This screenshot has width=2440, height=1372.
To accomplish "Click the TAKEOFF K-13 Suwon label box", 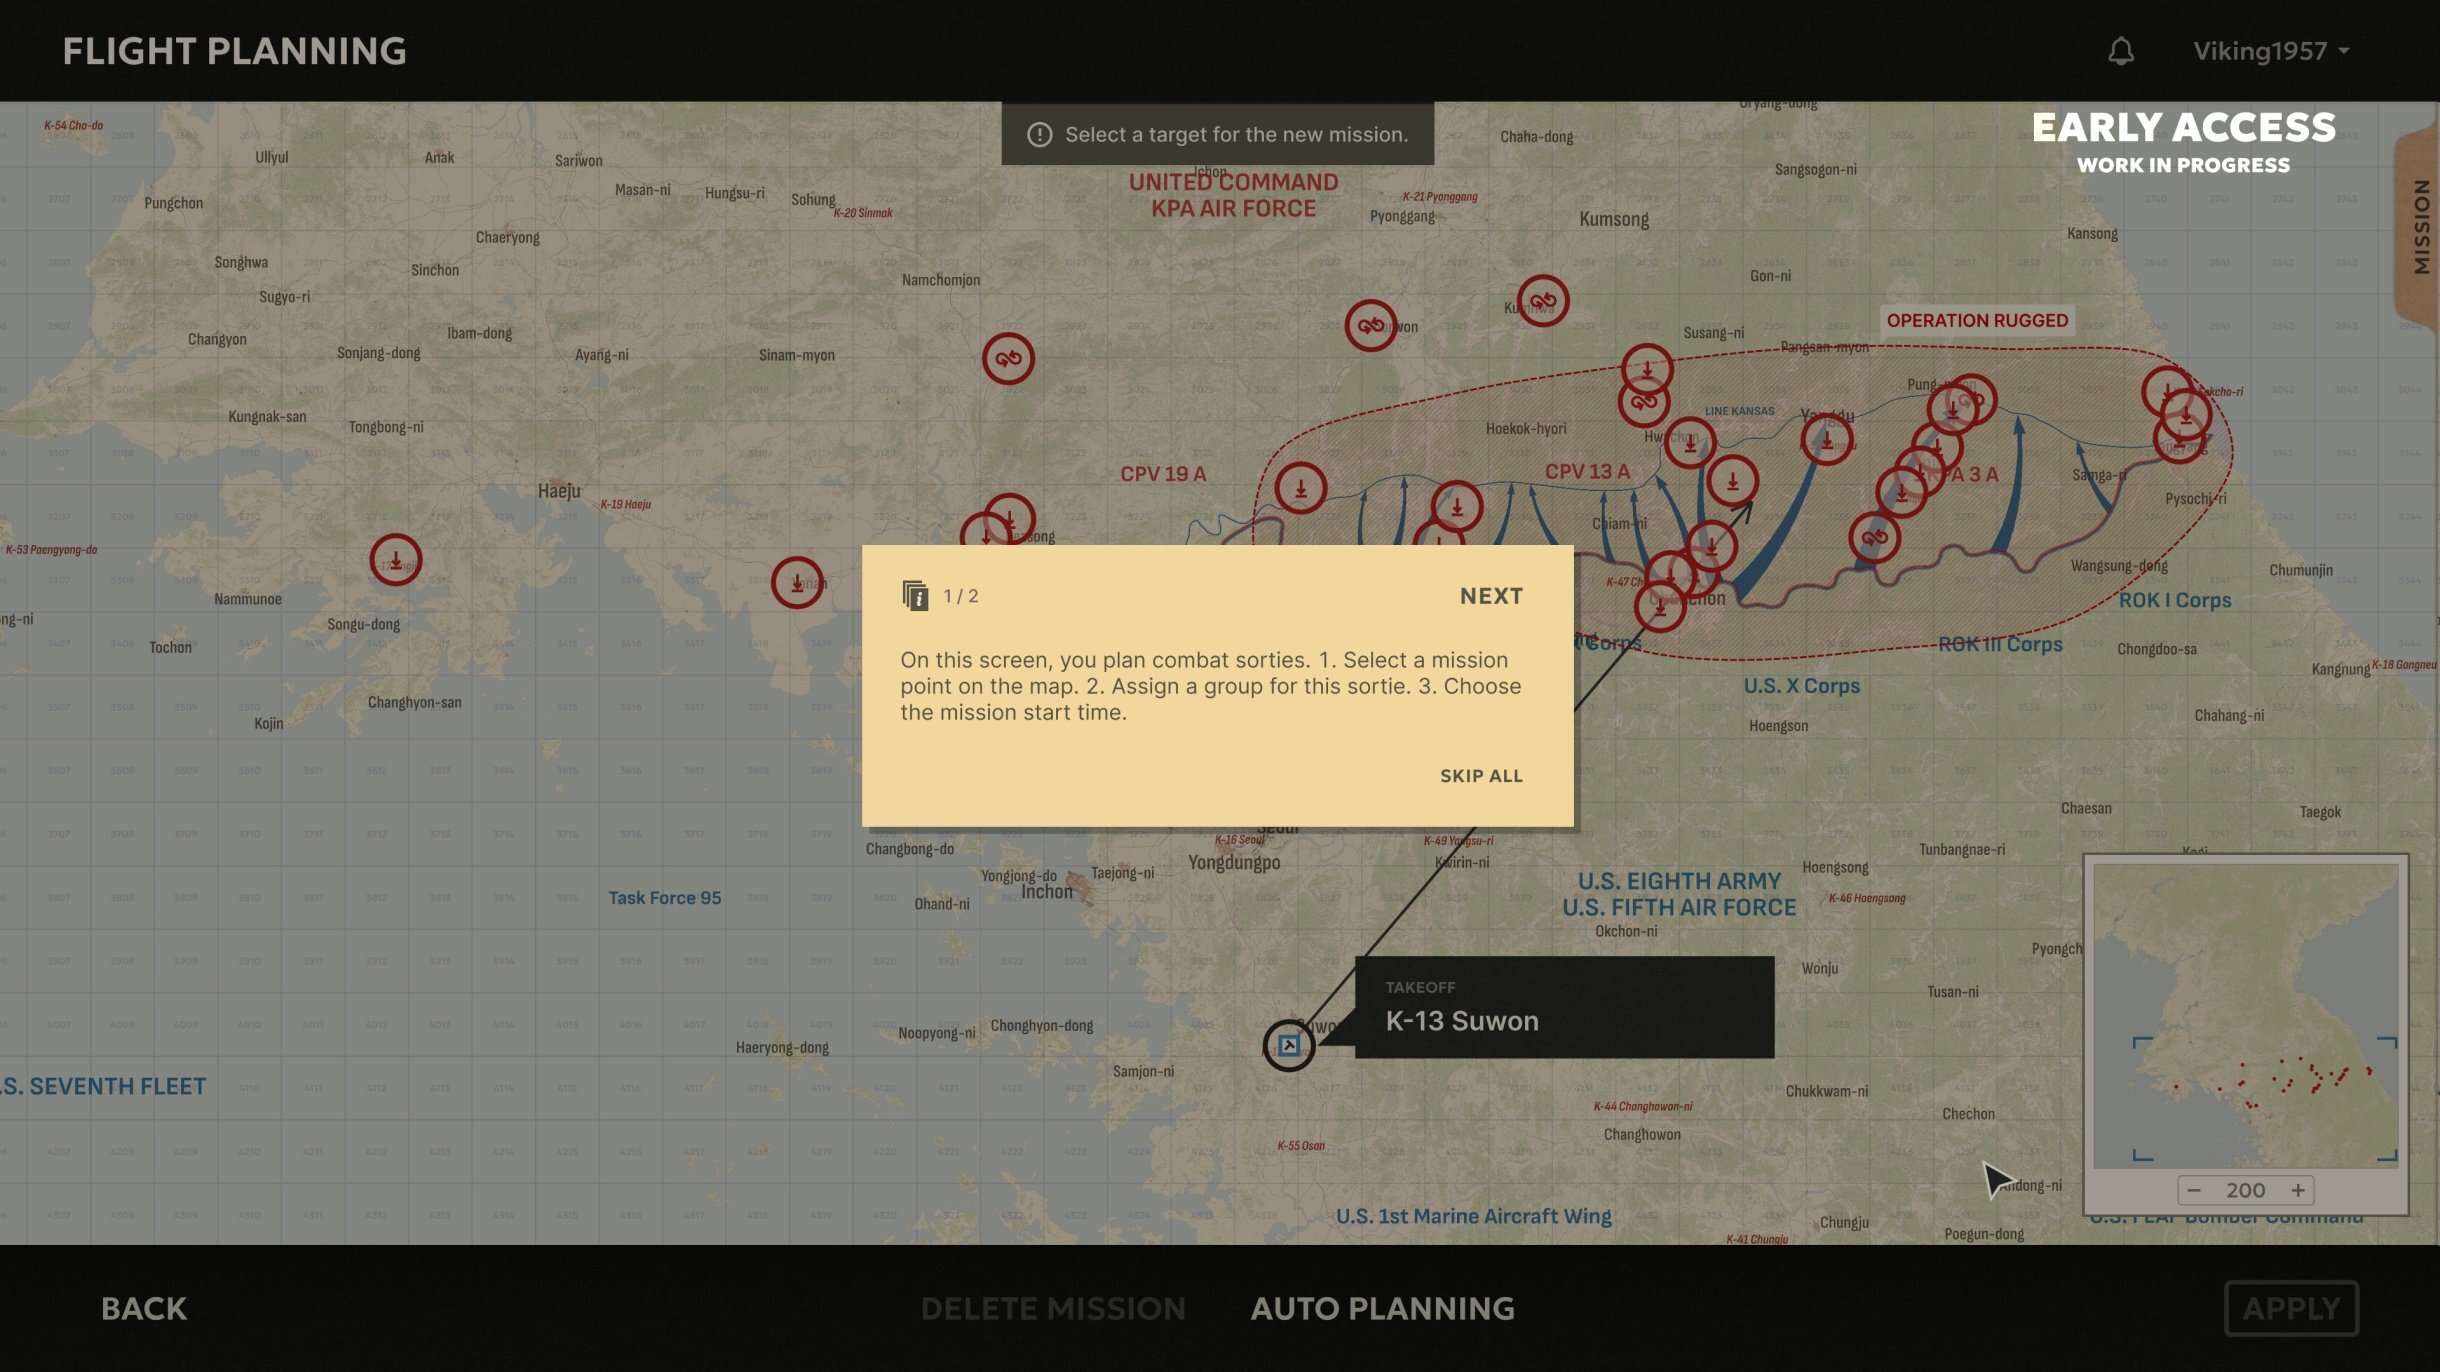I will click(1564, 1007).
